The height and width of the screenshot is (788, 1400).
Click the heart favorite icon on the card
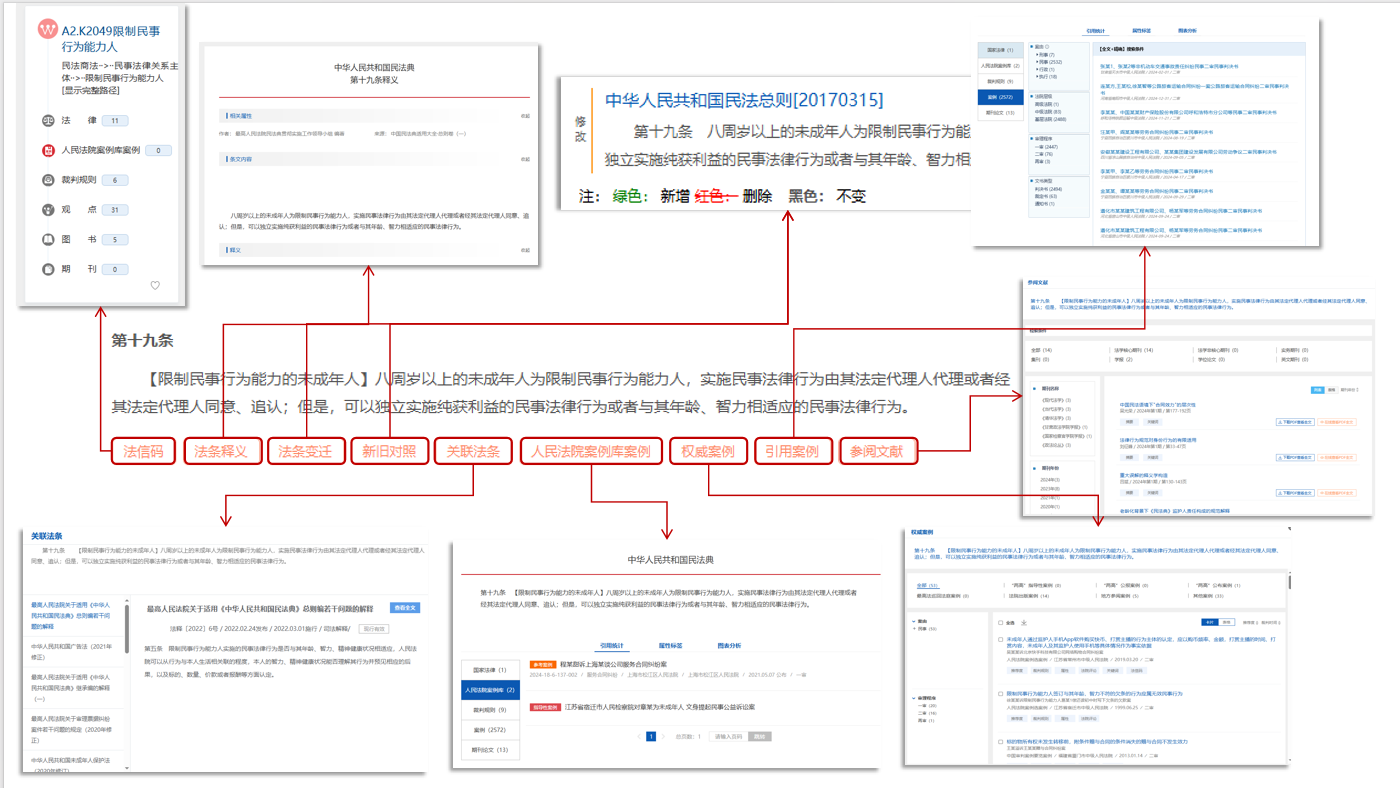[x=155, y=286]
